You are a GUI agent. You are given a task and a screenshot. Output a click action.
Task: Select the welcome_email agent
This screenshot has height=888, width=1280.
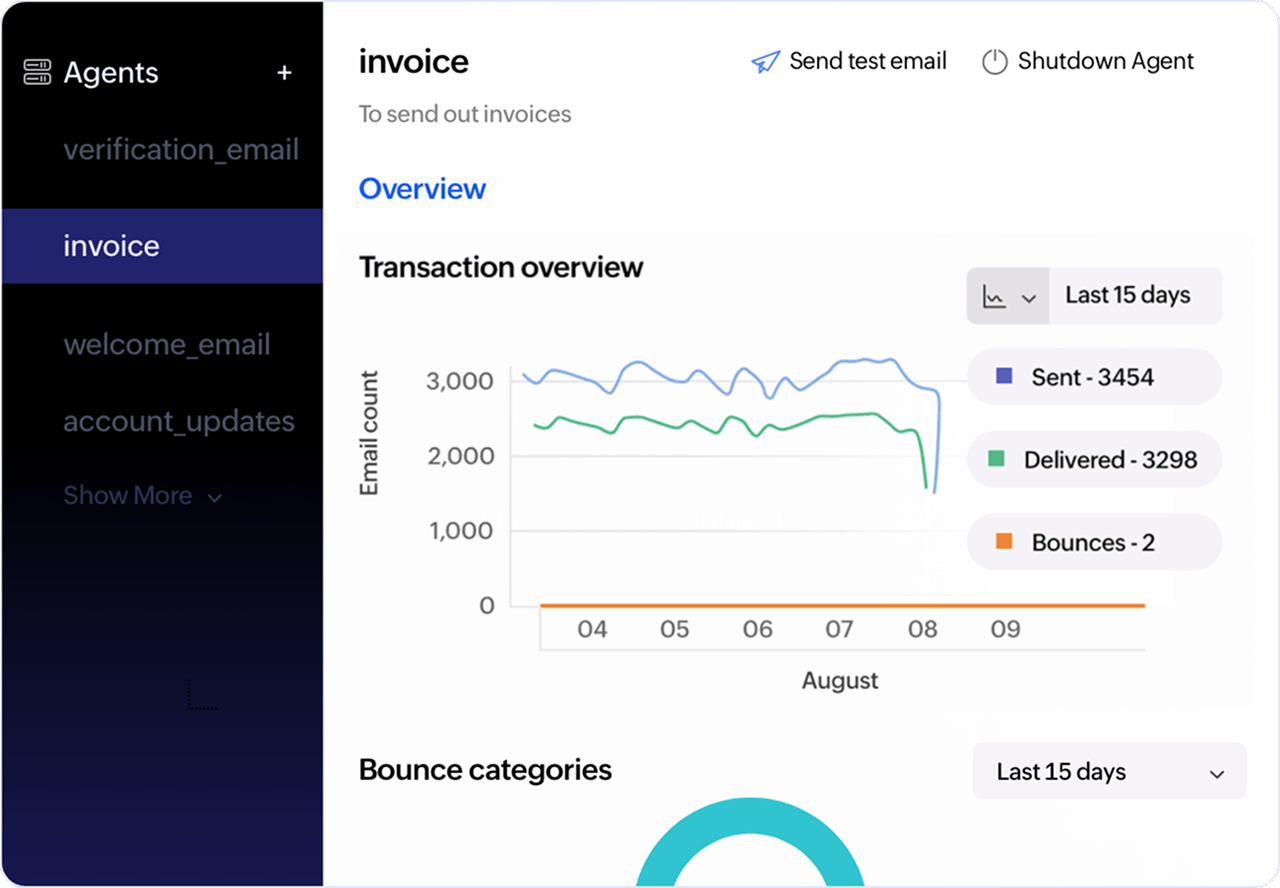point(167,345)
